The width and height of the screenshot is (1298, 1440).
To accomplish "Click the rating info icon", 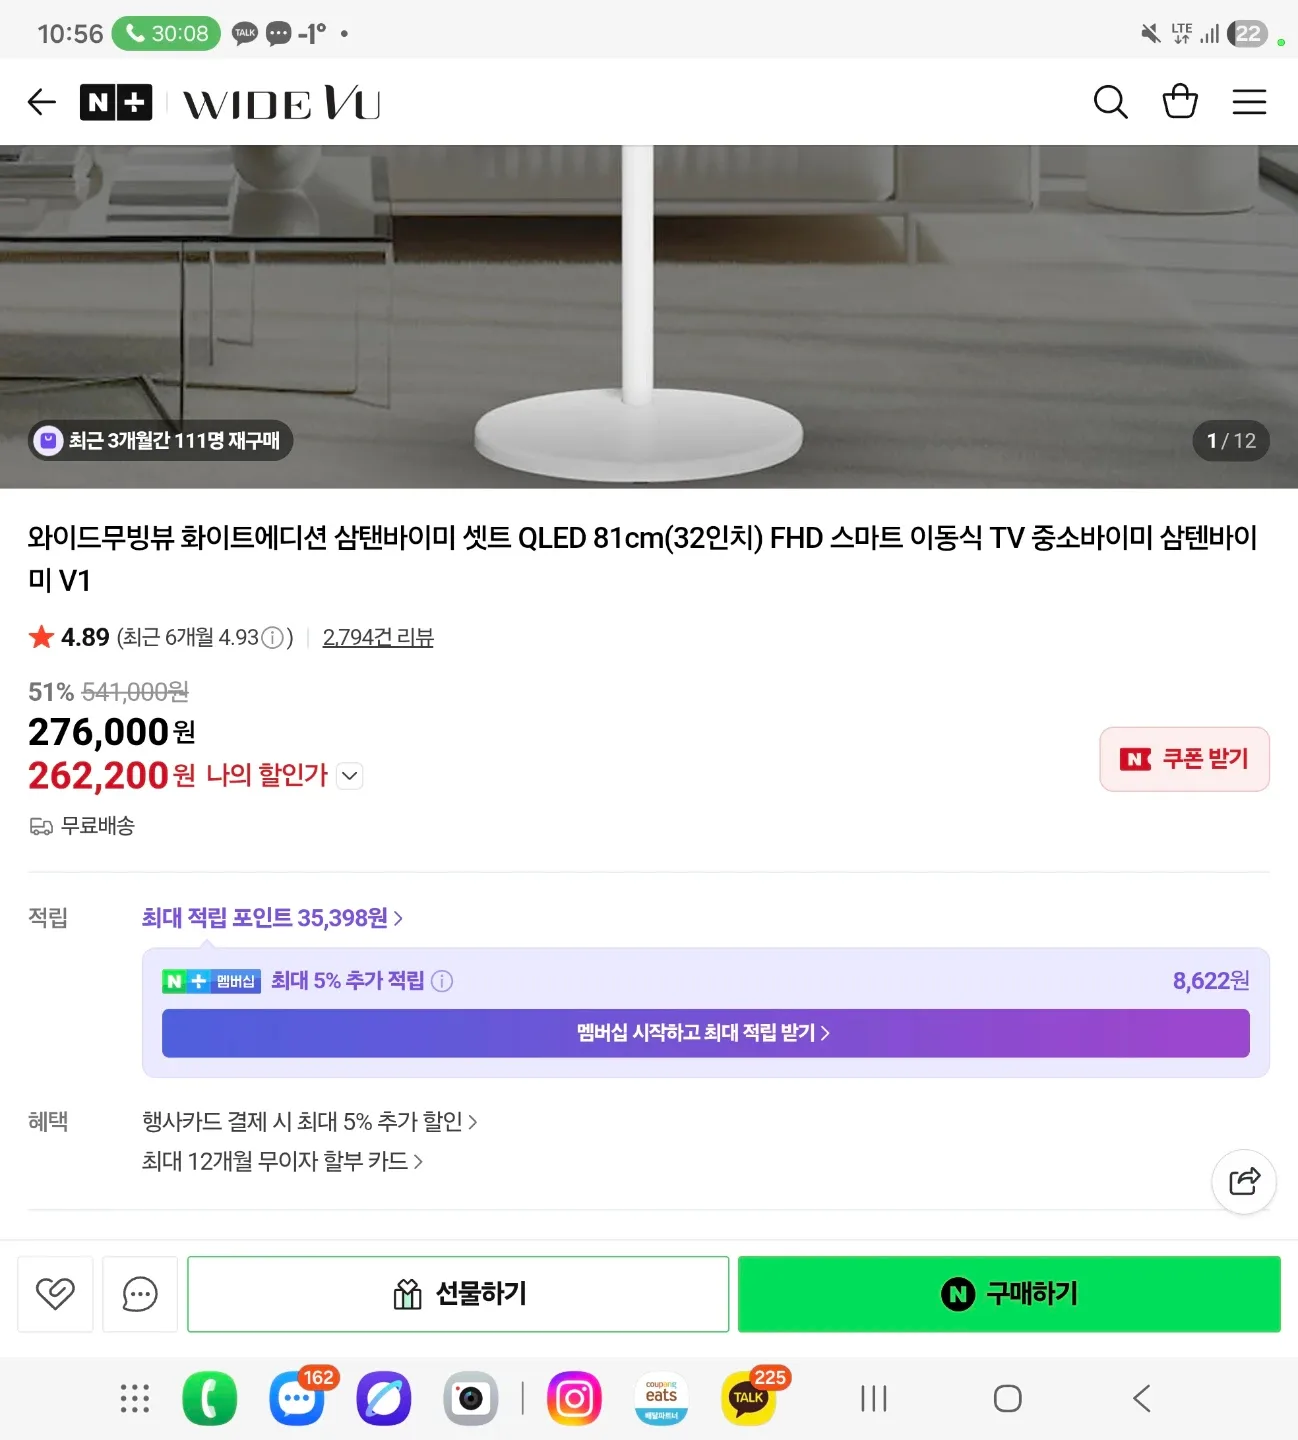I will [272, 638].
